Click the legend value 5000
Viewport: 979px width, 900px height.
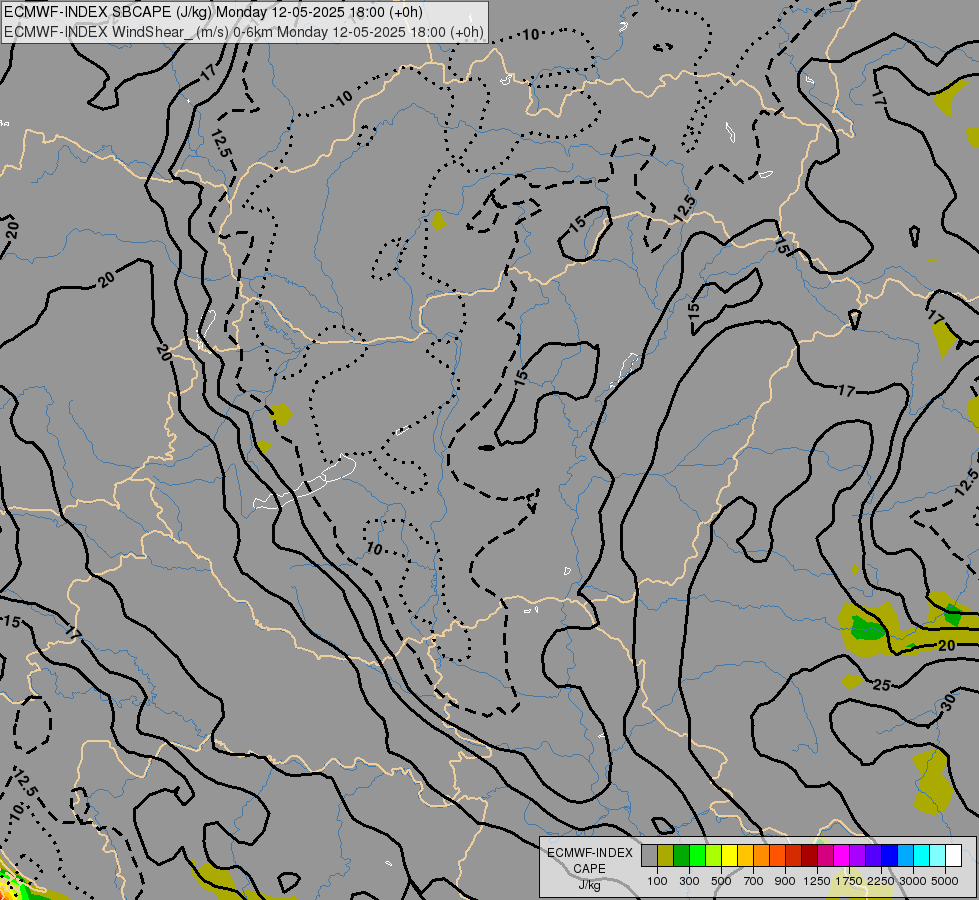(x=945, y=881)
